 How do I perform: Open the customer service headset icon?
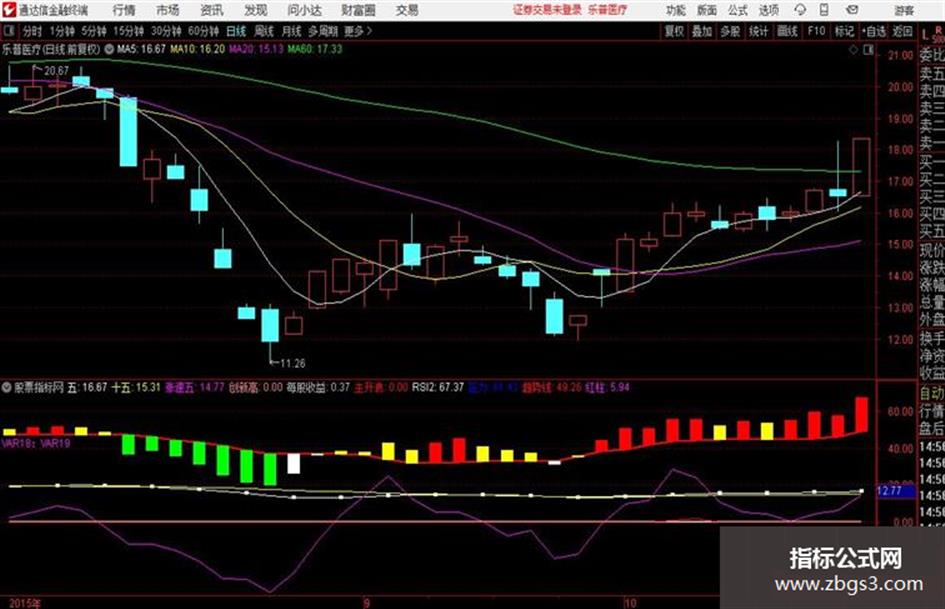(x=800, y=10)
